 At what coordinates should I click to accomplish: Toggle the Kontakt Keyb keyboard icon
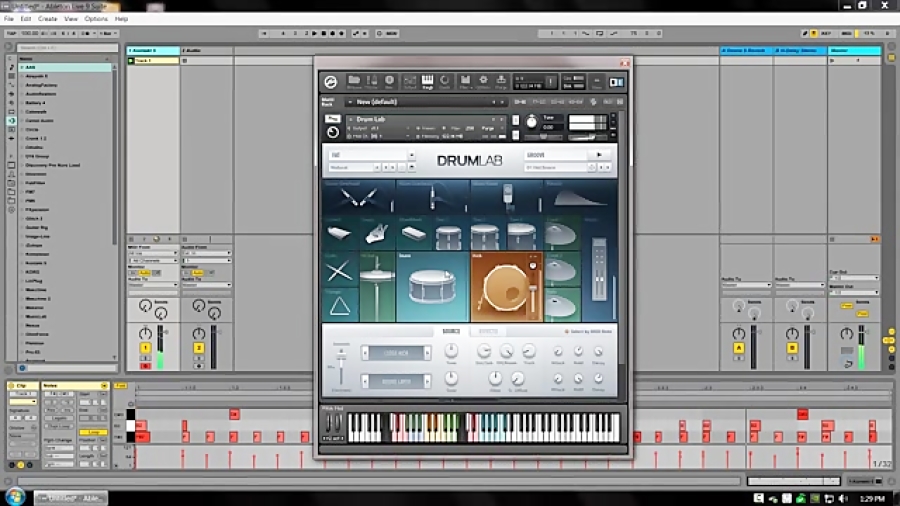click(x=428, y=81)
